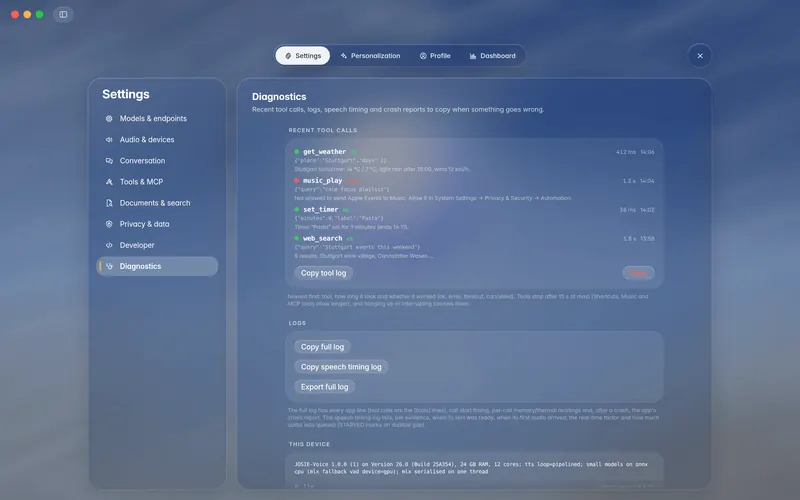Click the JOSIE-Voice device info text
The width and height of the screenshot is (800, 500).
point(471,468)
